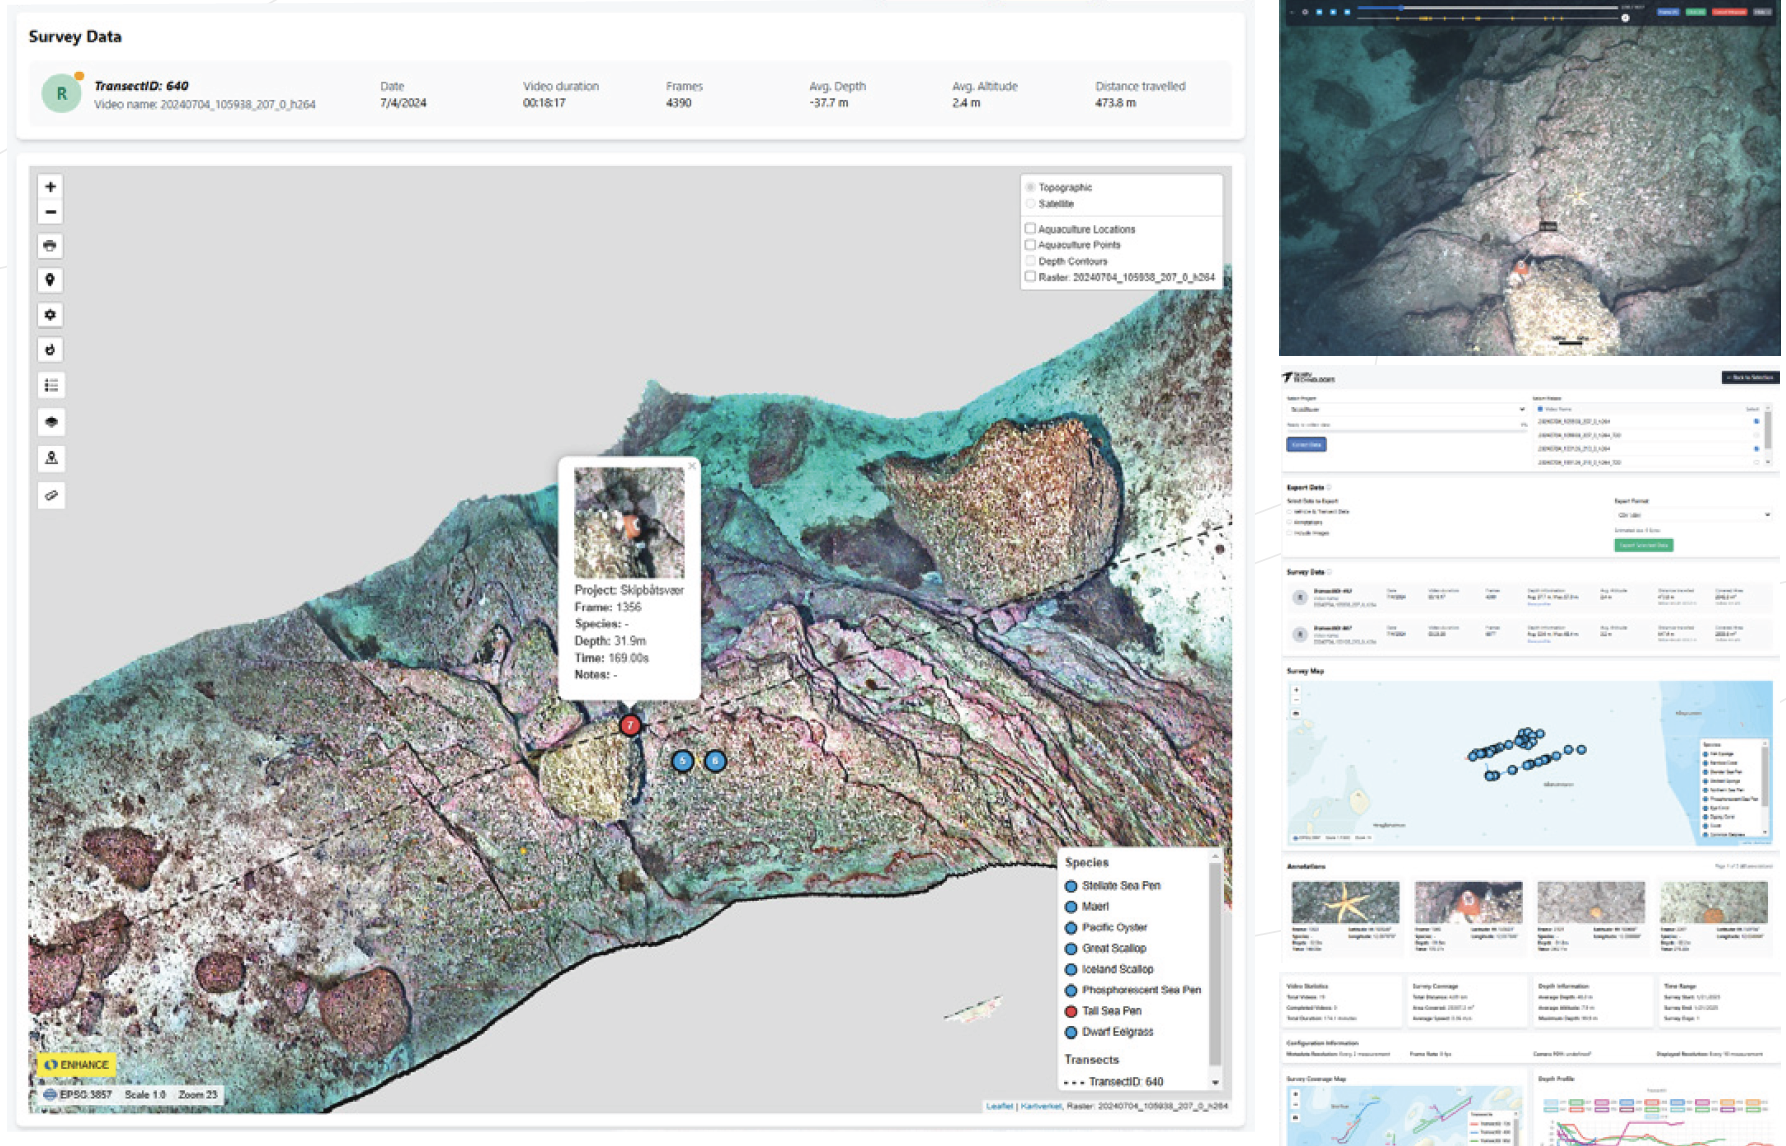Click the location pin marker tool

point(50,280)
